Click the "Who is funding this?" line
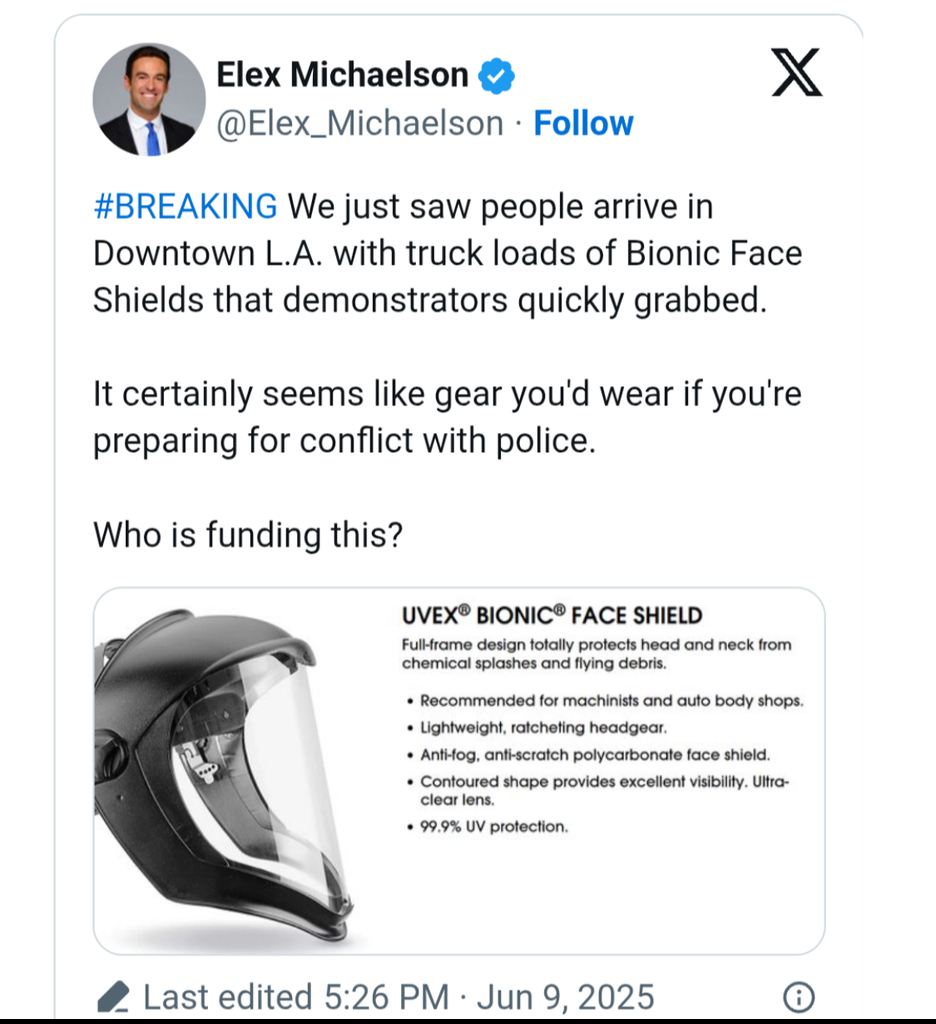 tap(248, 535)
